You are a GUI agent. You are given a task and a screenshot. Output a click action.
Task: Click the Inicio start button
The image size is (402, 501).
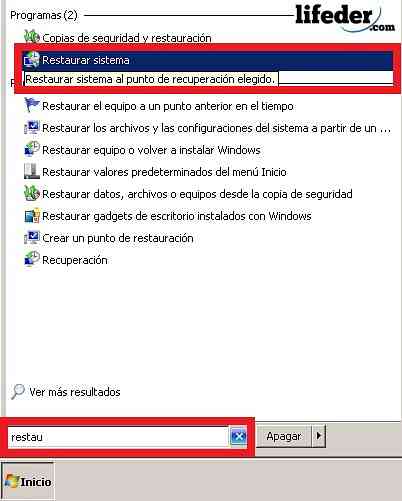(x=28, y=481)
